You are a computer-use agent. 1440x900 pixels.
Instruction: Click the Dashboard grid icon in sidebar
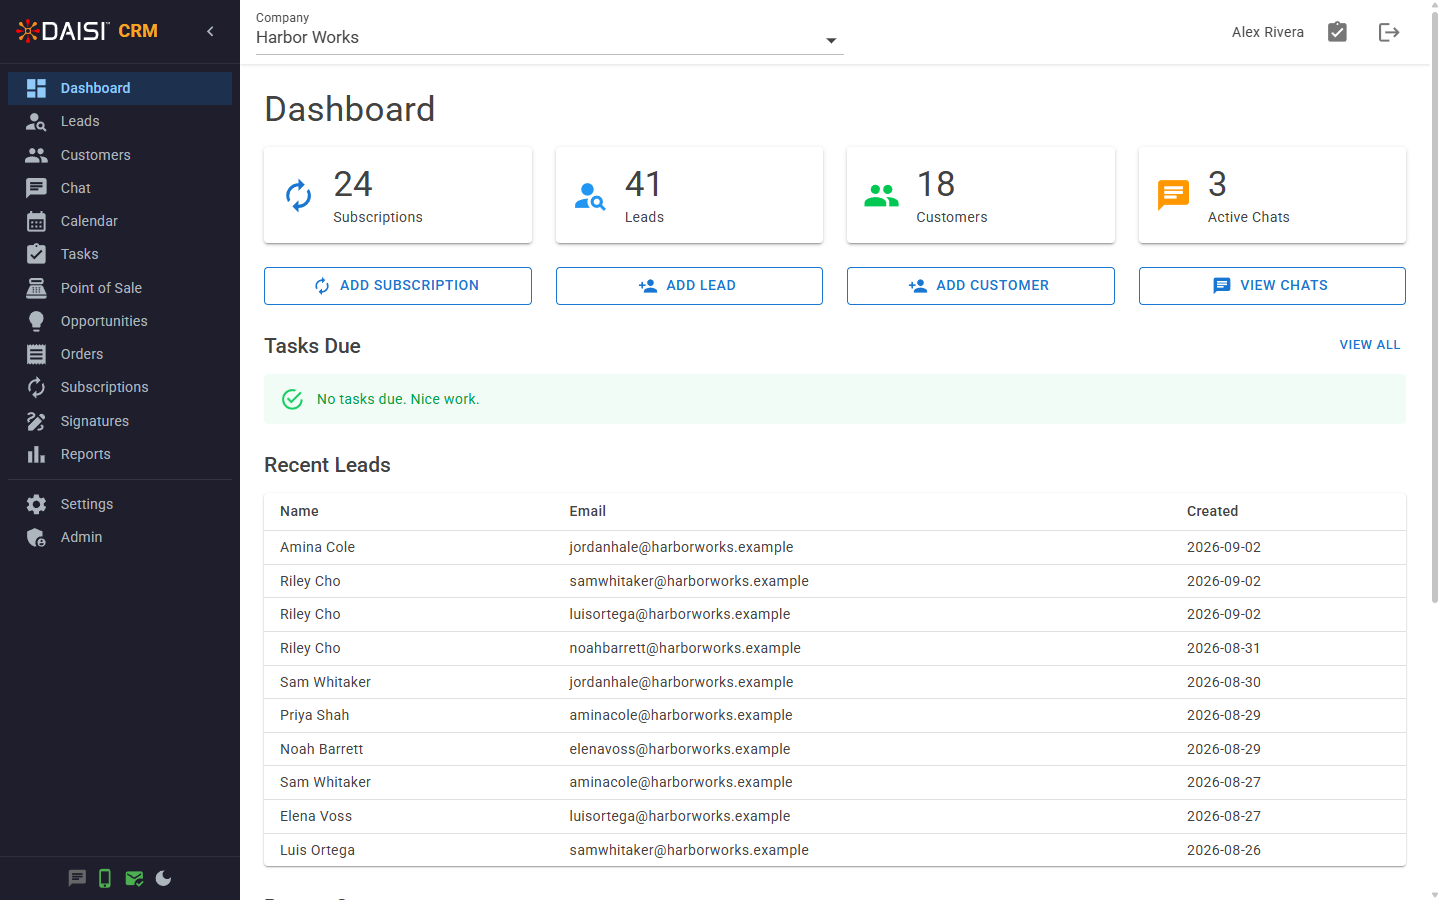(36, 88)
